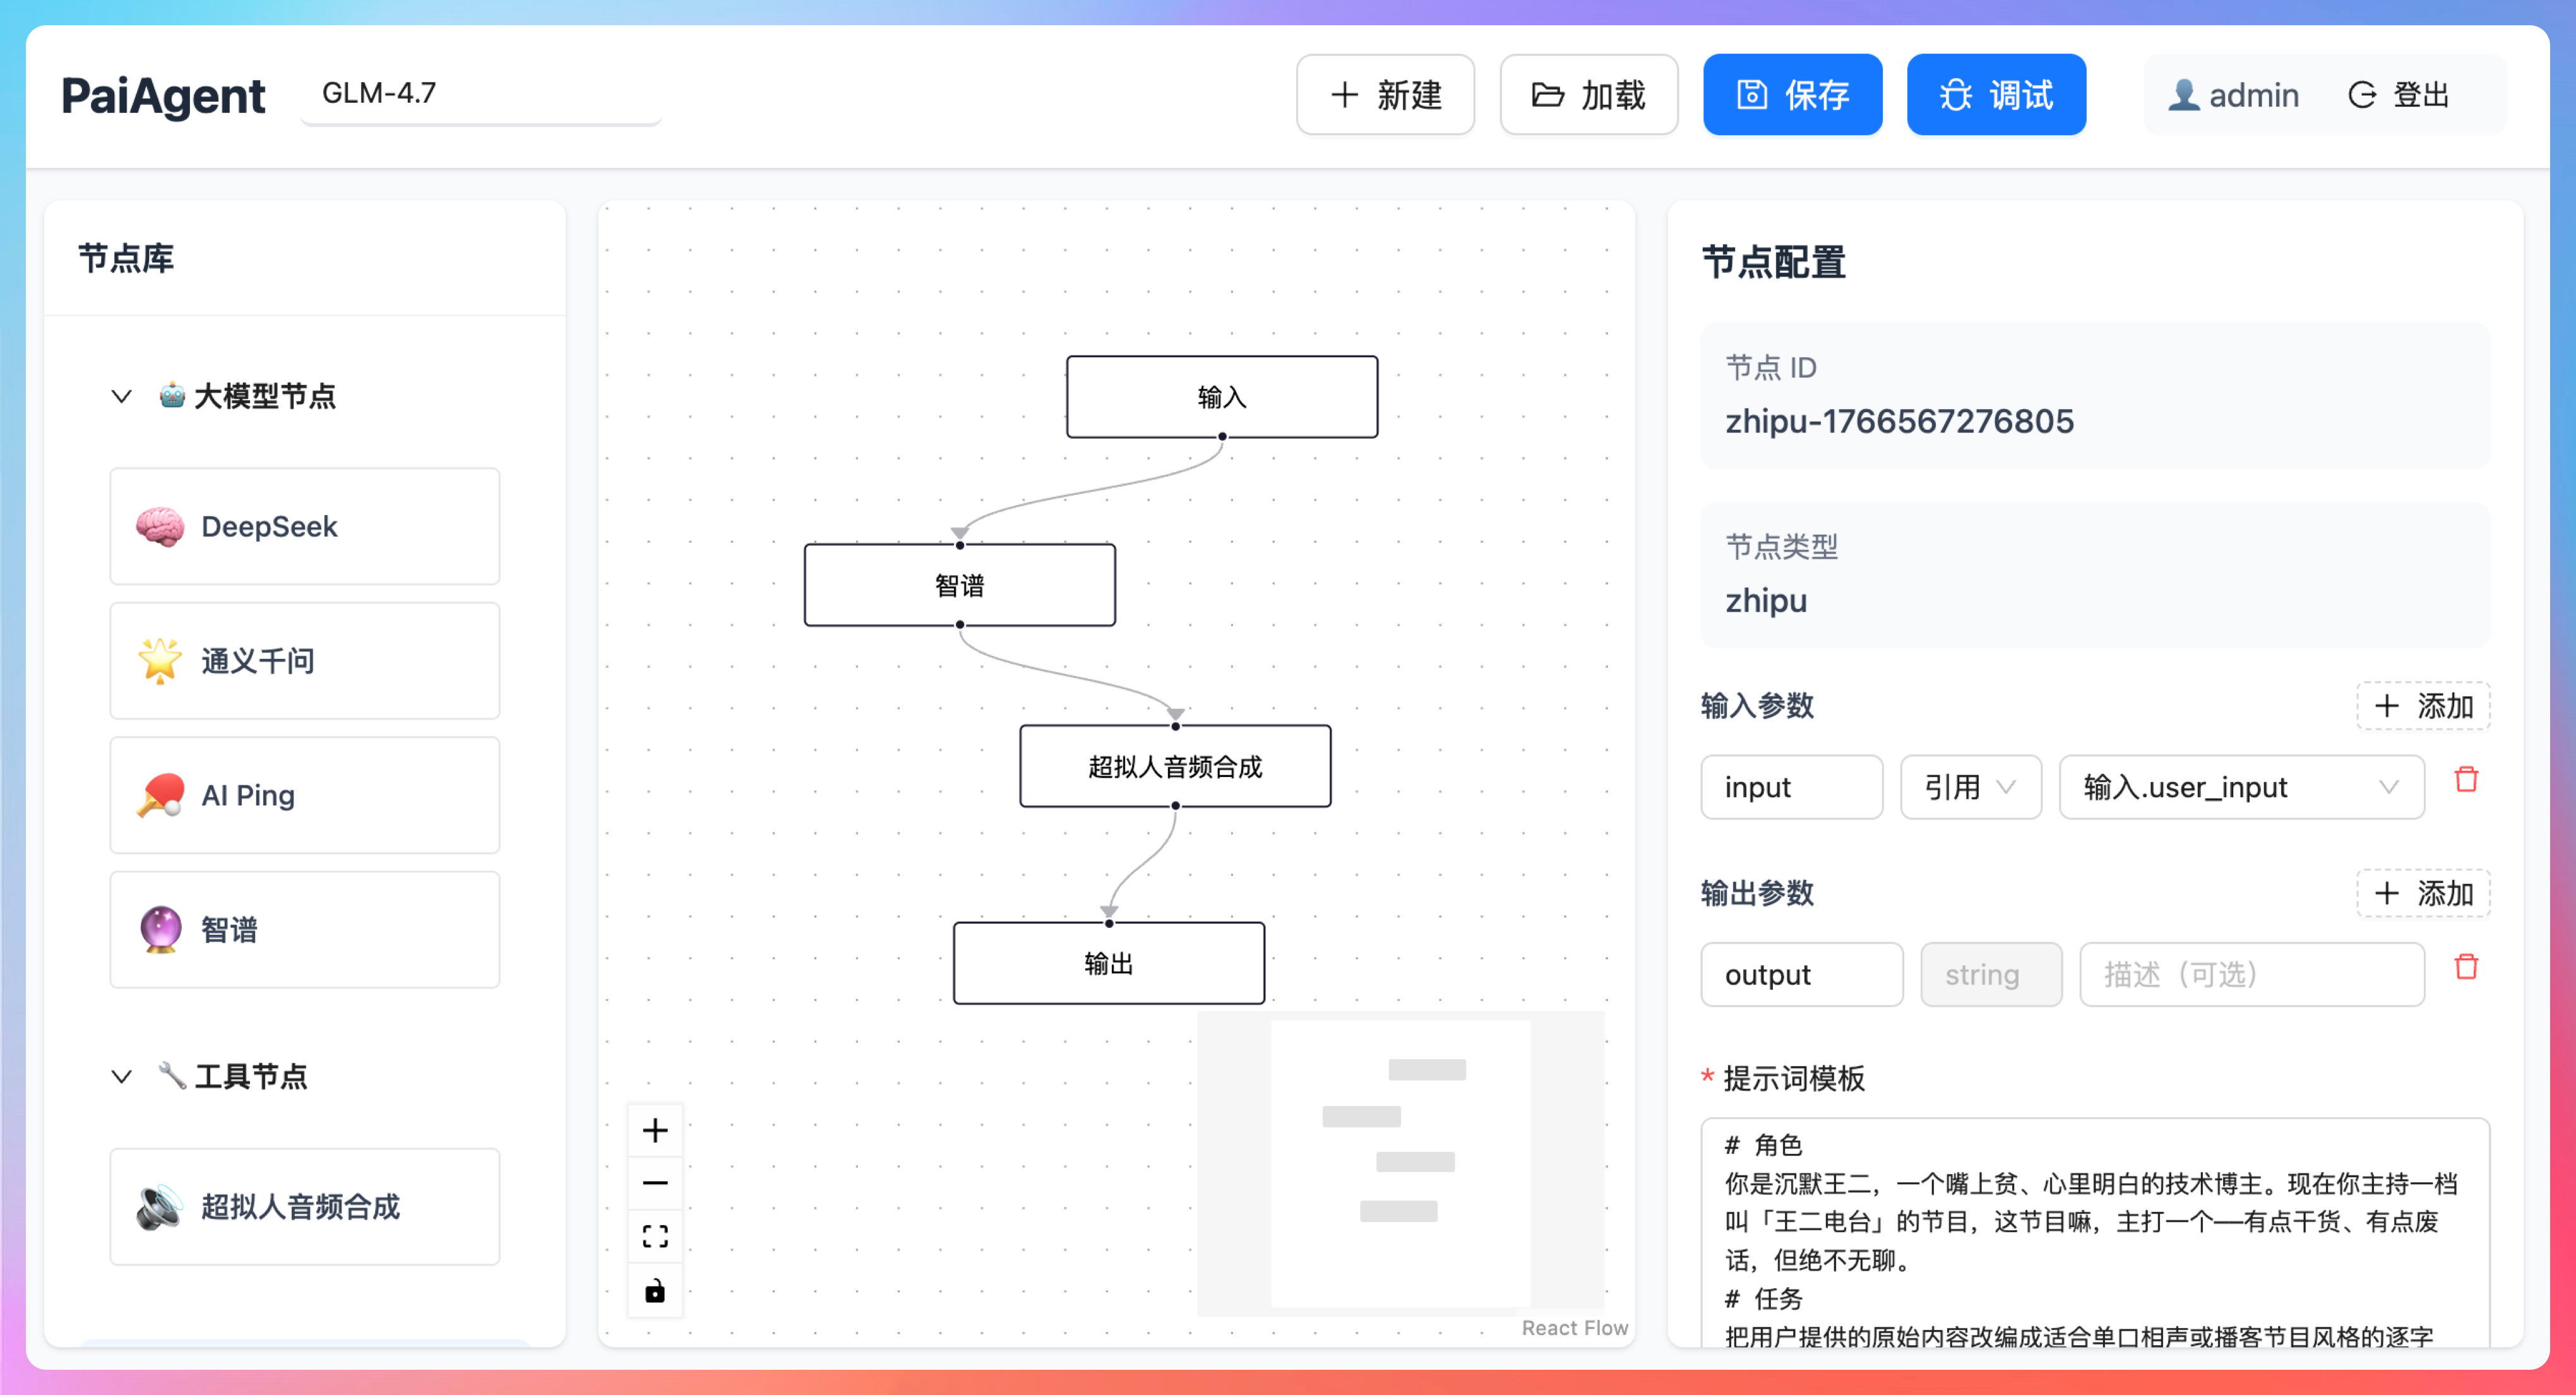Open the 输入.user_input reference dropdown
The width and height of the screenshot is (2576, 1395).
tap(2240, 788)
